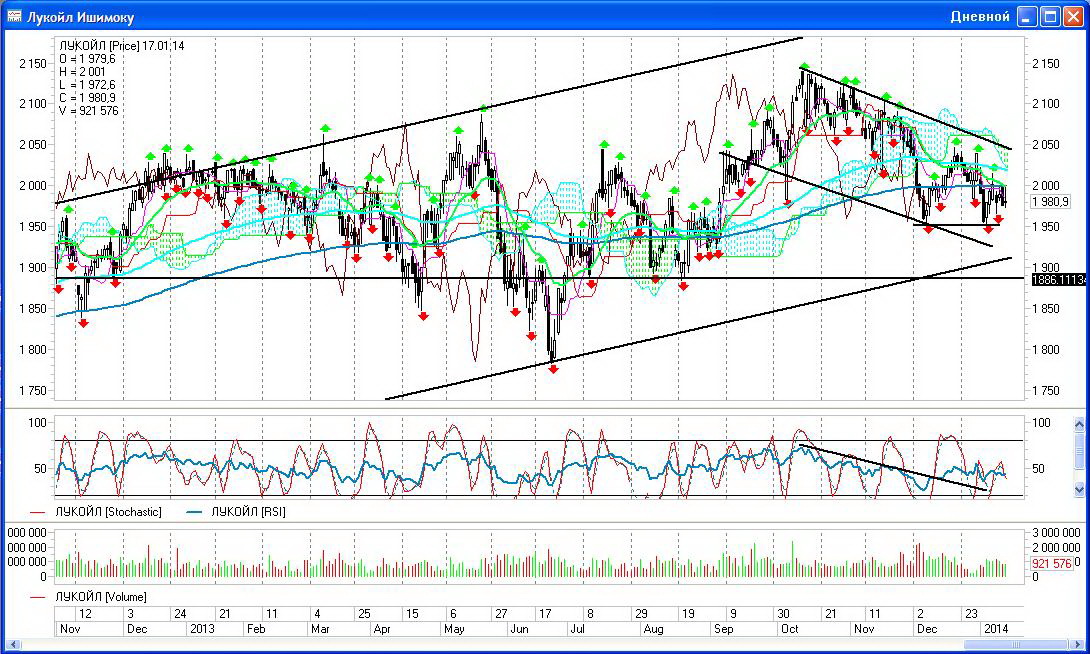This screenshot has height=654, width=1090.
Task: Click the ЛУКОЙЛ [Price] 17.01.14 header
Action: tap(122, 46)
